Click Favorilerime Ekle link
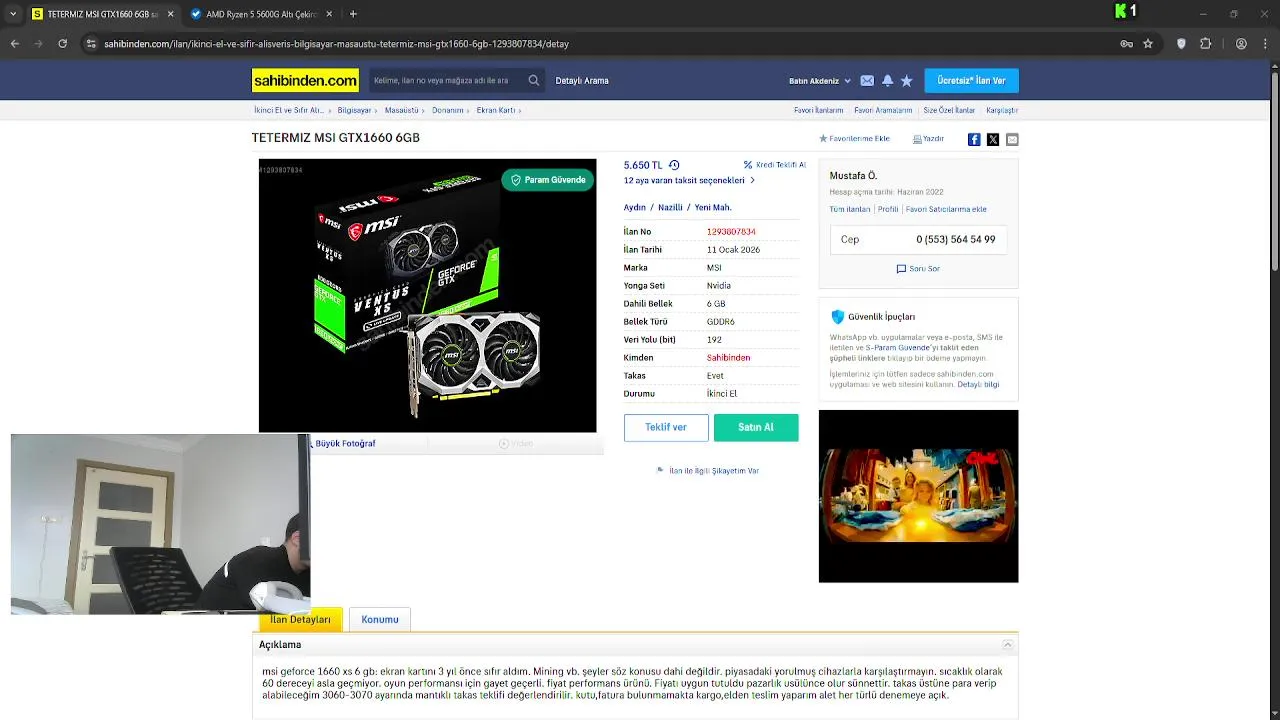Screen dimensions: 1280x720 pyautogui.click(x=854, y=139)
